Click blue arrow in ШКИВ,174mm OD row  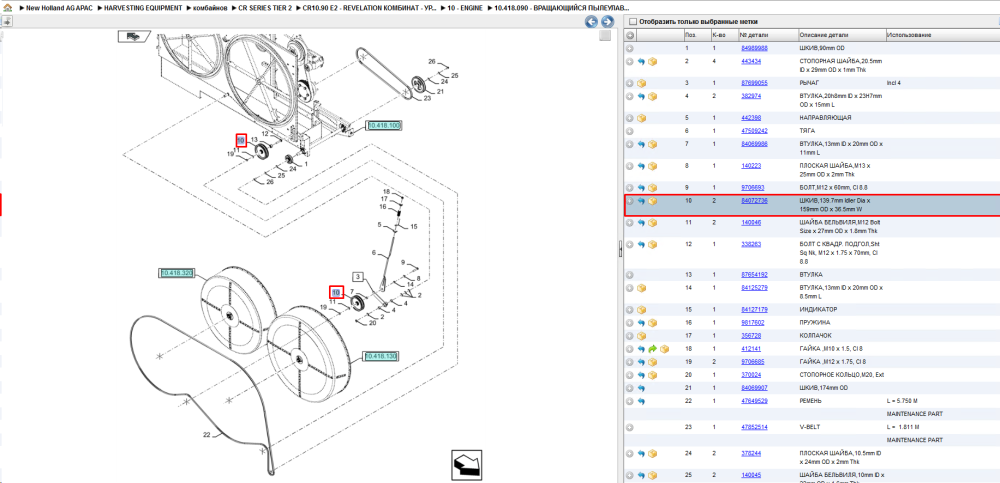642,388
